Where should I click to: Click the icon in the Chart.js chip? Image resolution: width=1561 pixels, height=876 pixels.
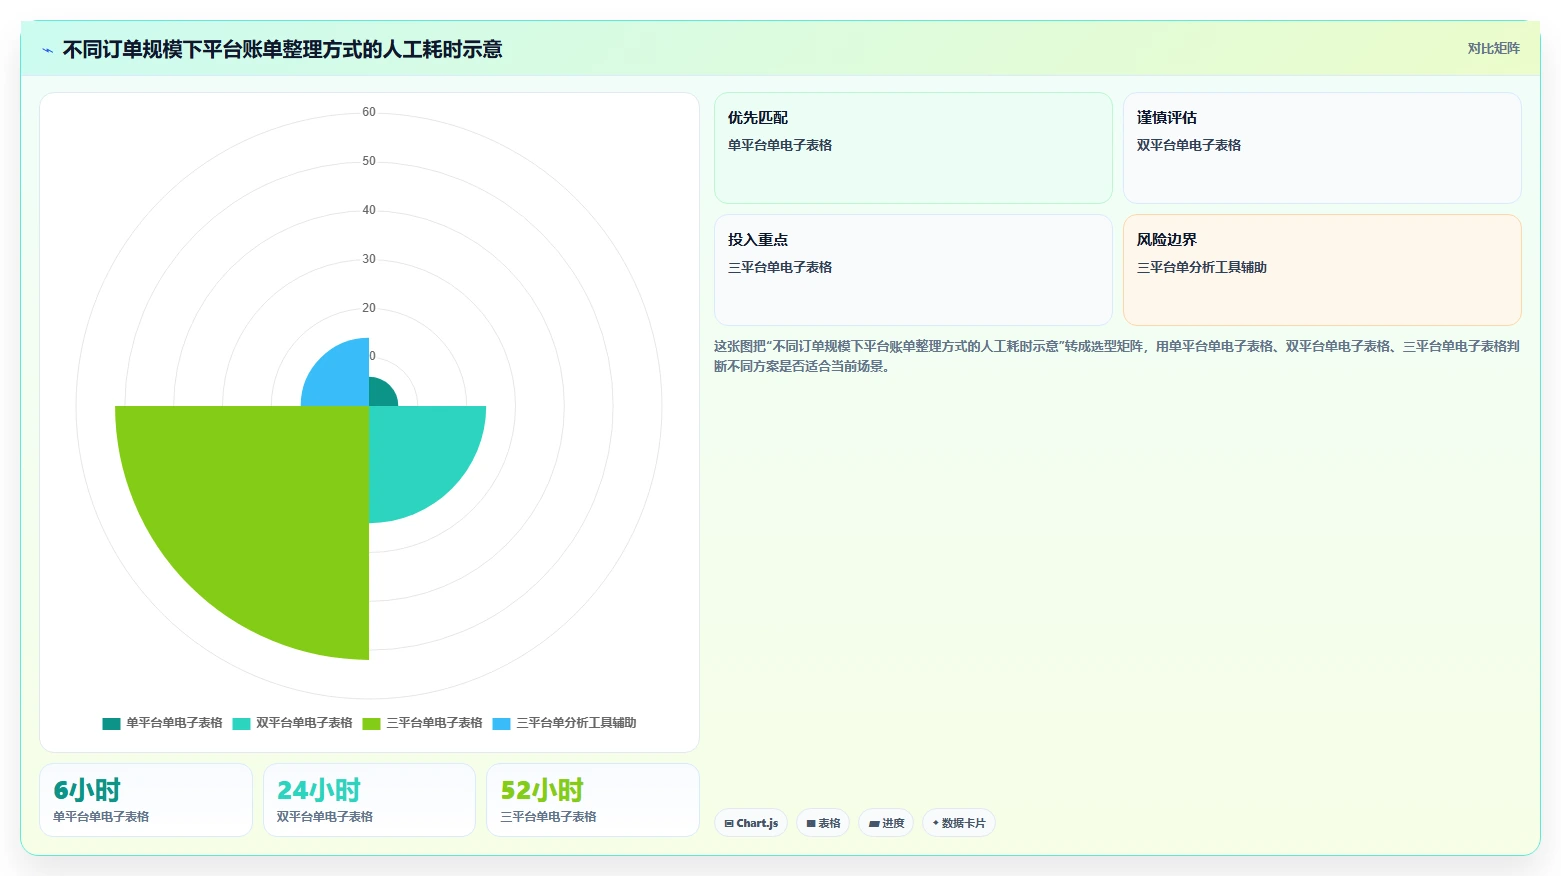coord(729,824)
